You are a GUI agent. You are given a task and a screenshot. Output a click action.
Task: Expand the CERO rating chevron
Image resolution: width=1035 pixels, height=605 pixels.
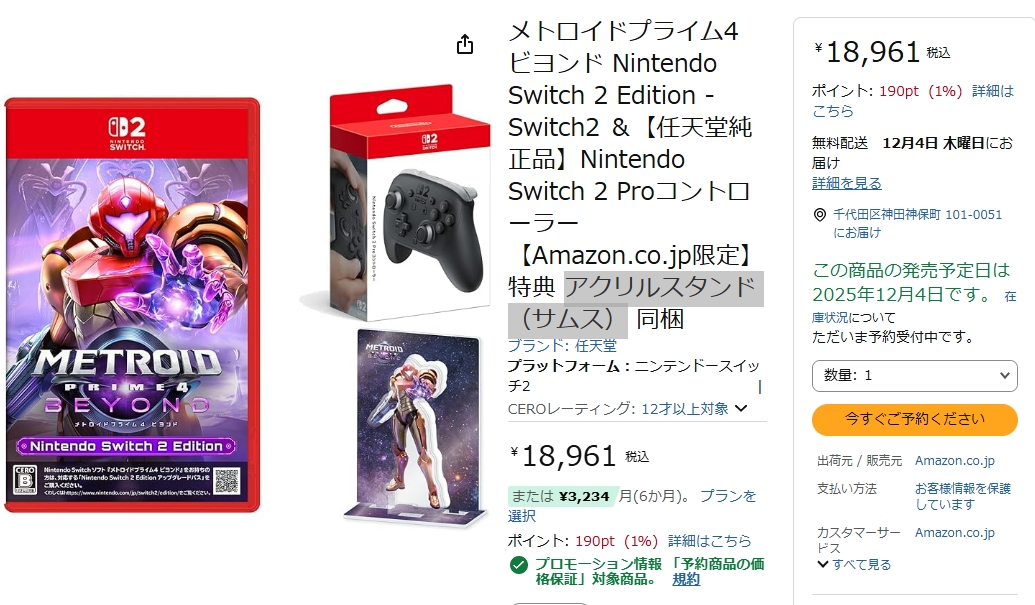[x=741, y=408]
